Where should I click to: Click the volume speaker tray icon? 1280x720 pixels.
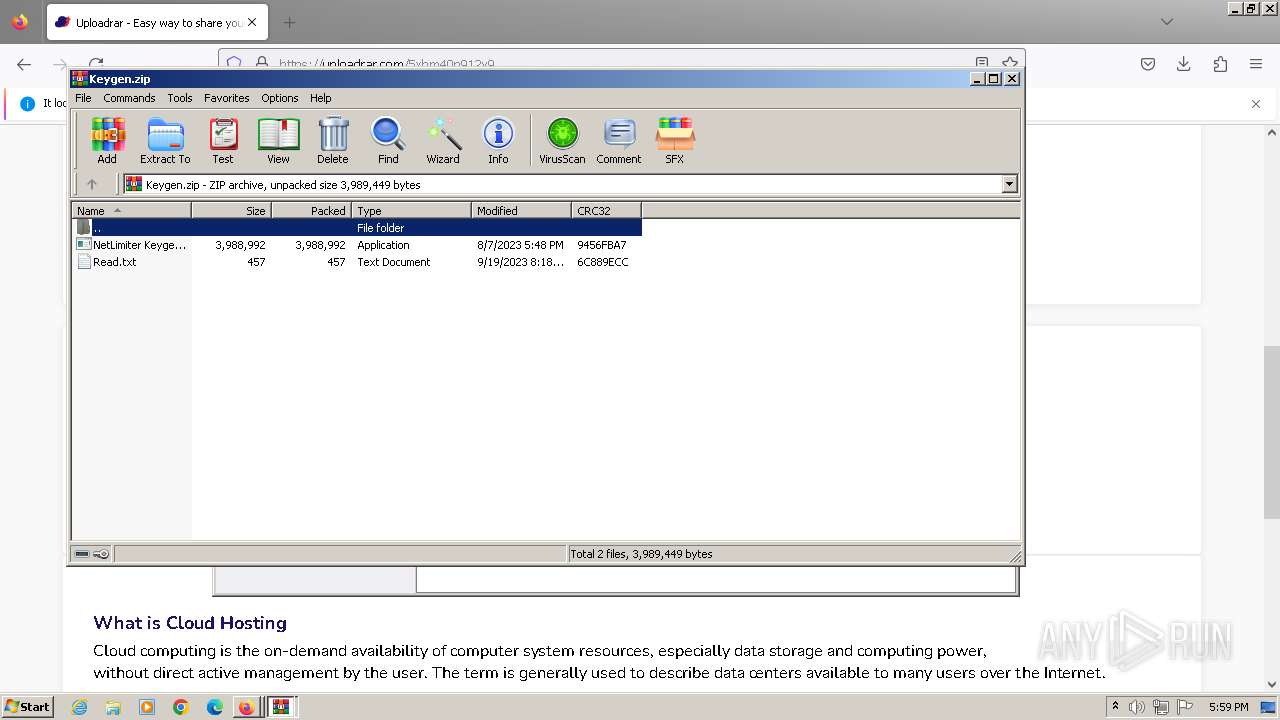click(1138, 707)
